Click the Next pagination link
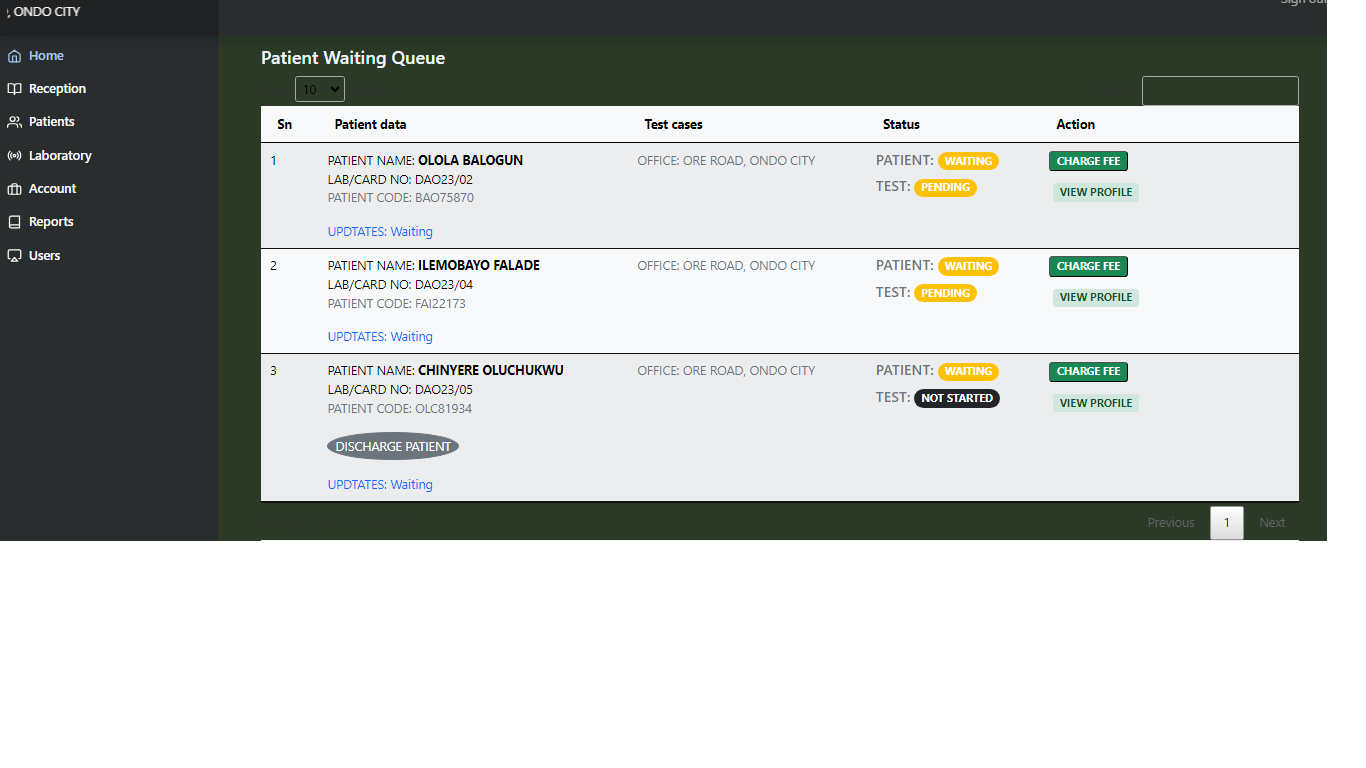The width and height of the screenshot is (1366, 768). click(x=1272, y=523)
